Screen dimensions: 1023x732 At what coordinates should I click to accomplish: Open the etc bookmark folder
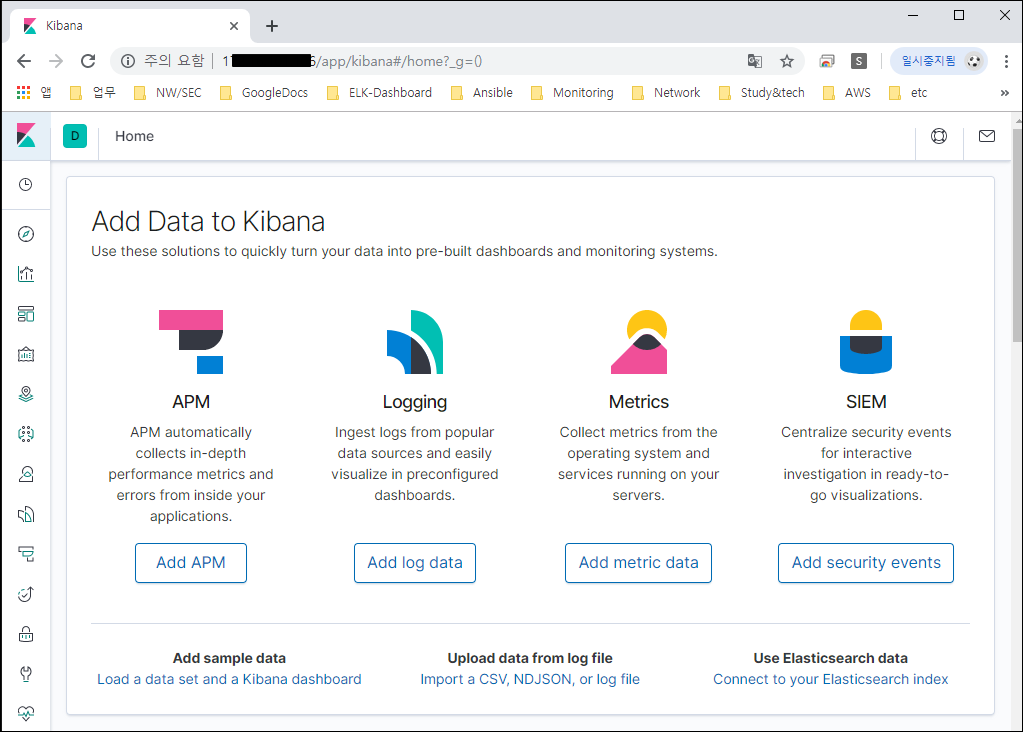(908, 93)
